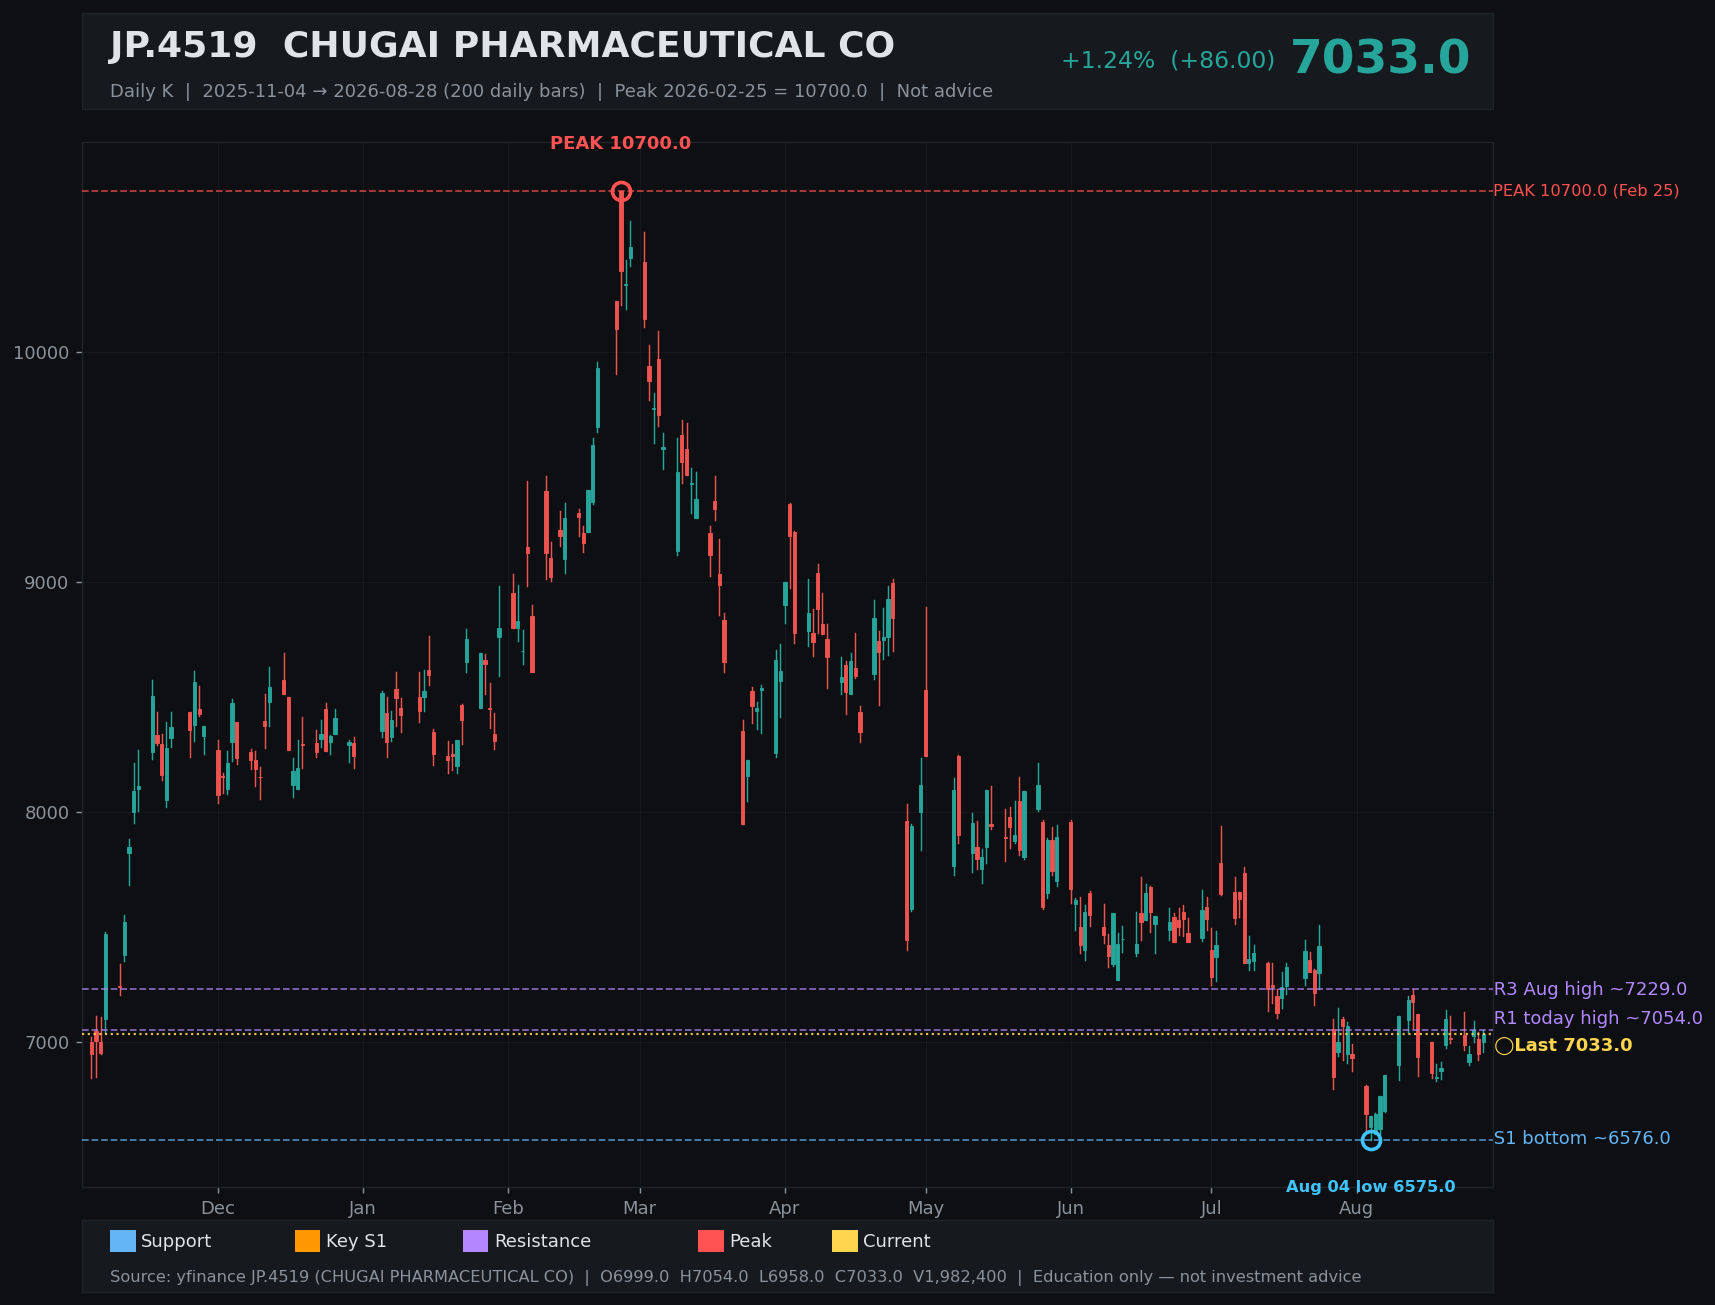The width and height of the screenshot is (1715, 1305).
Task: Click the red Peak legend swatch
Action: tap(711, 1241)
